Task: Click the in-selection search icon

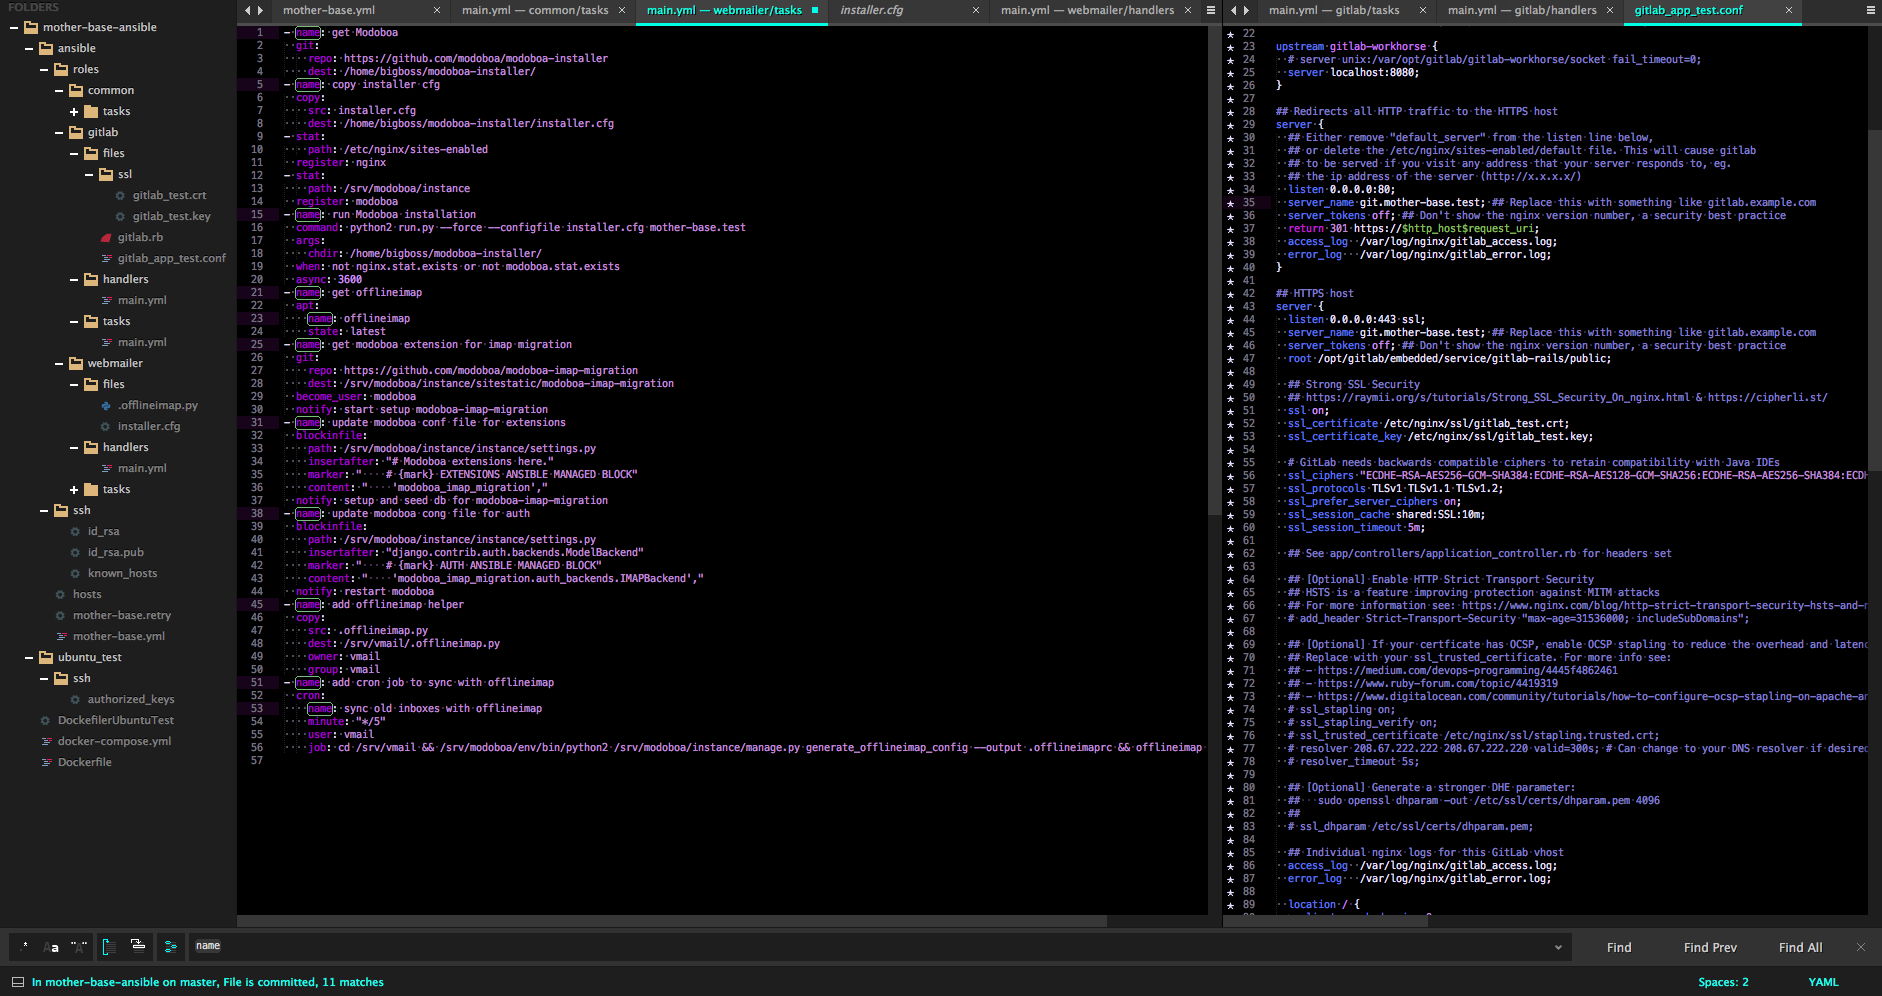Action: pyautogui.click(x=138, y=946)
